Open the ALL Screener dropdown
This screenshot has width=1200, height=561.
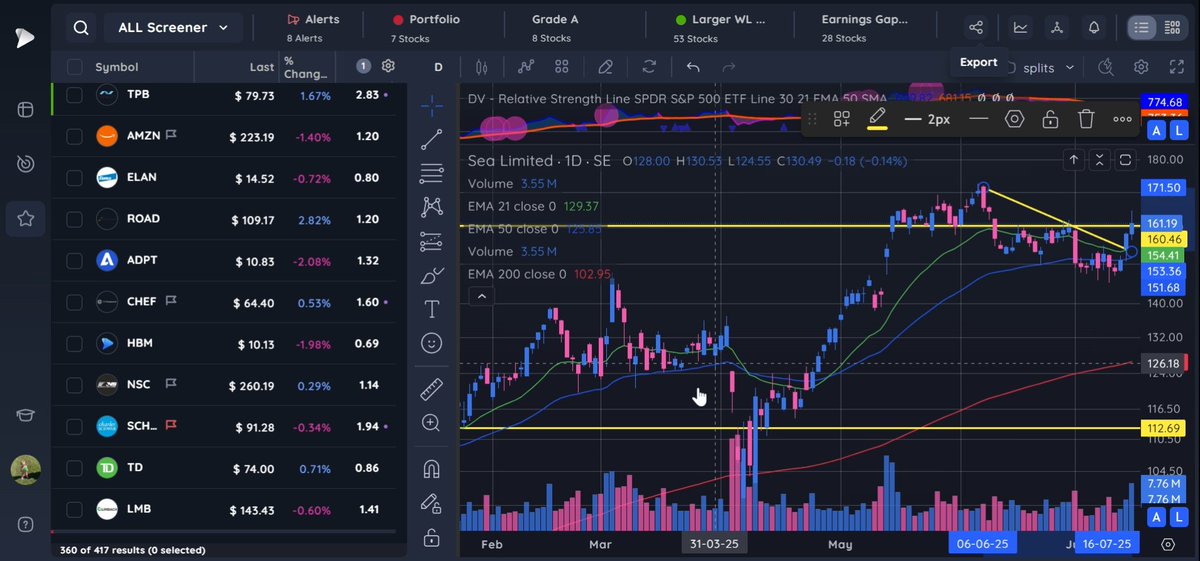click(x=172, y=28)
